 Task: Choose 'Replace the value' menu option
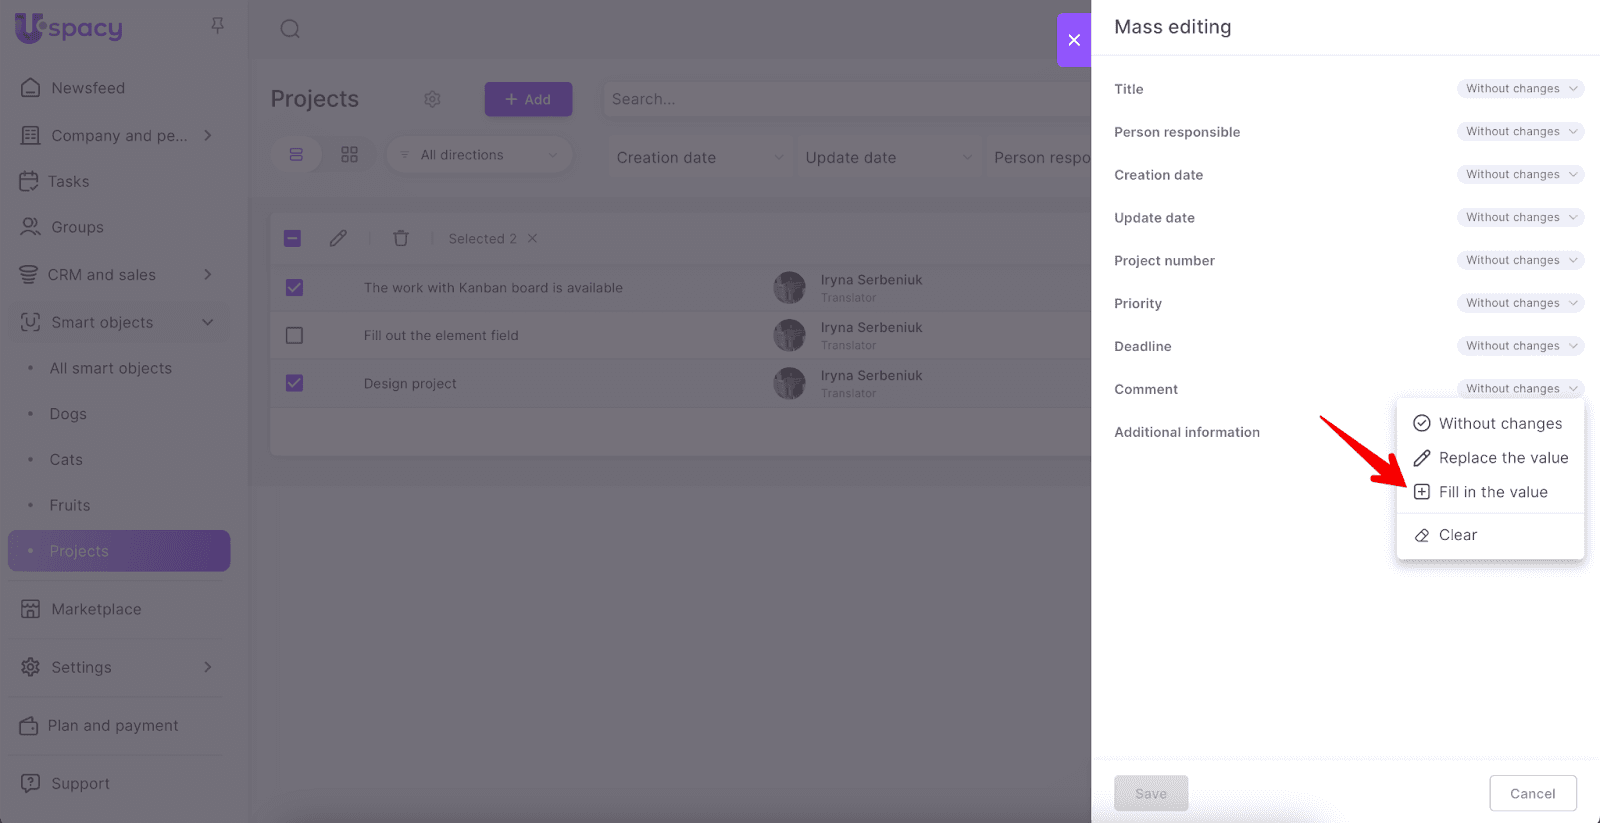pos(1502,458)
